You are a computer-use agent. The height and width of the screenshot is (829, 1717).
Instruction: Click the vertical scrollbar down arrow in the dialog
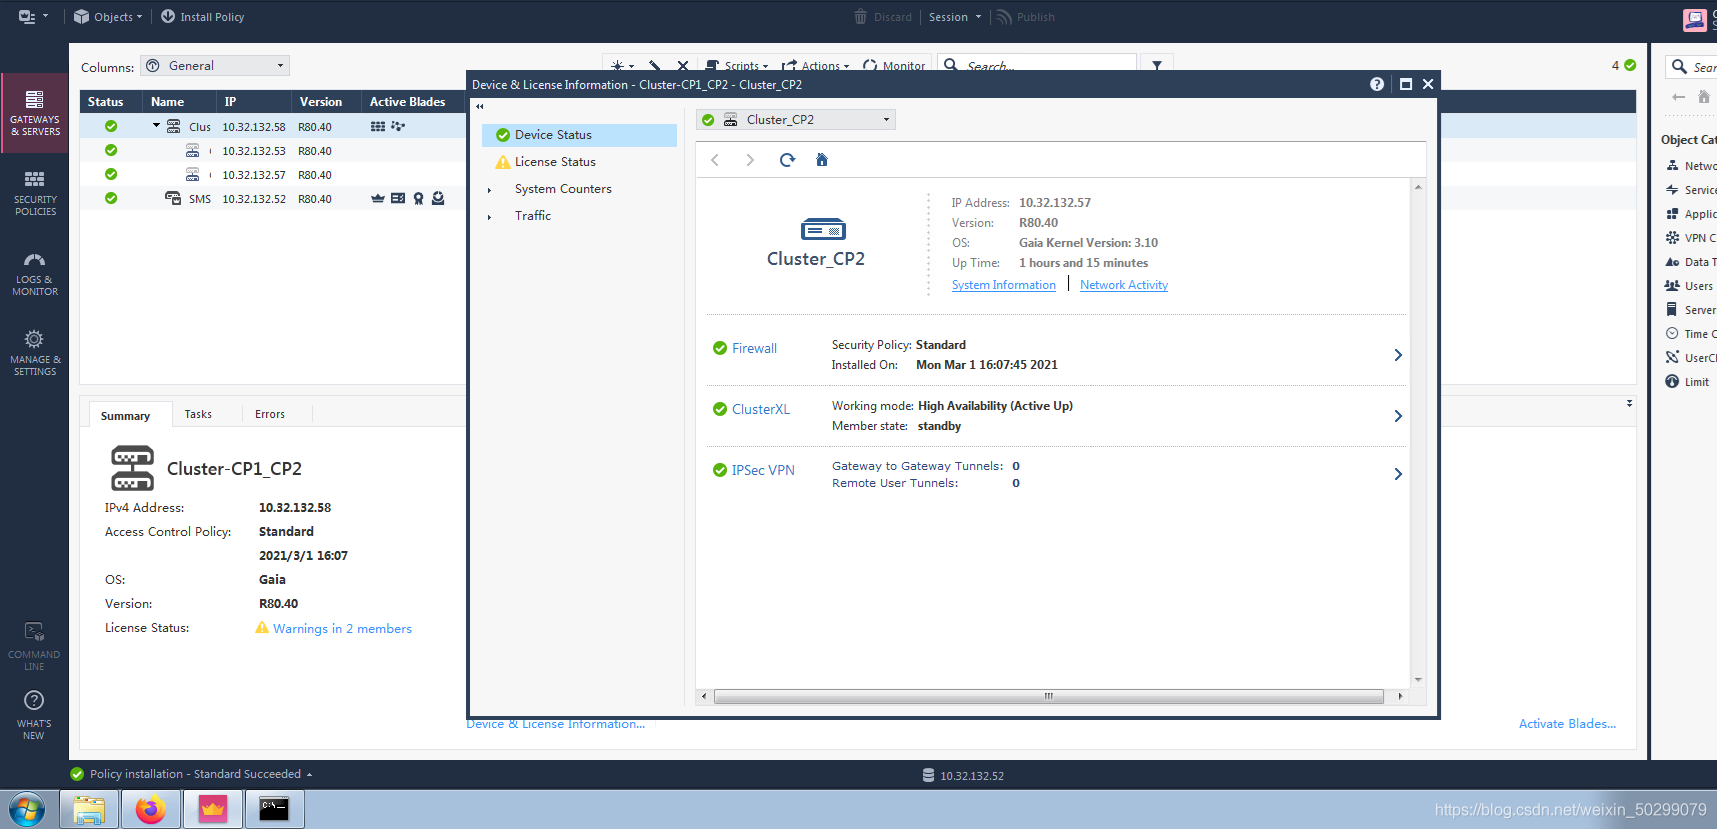coord(1418,680)
